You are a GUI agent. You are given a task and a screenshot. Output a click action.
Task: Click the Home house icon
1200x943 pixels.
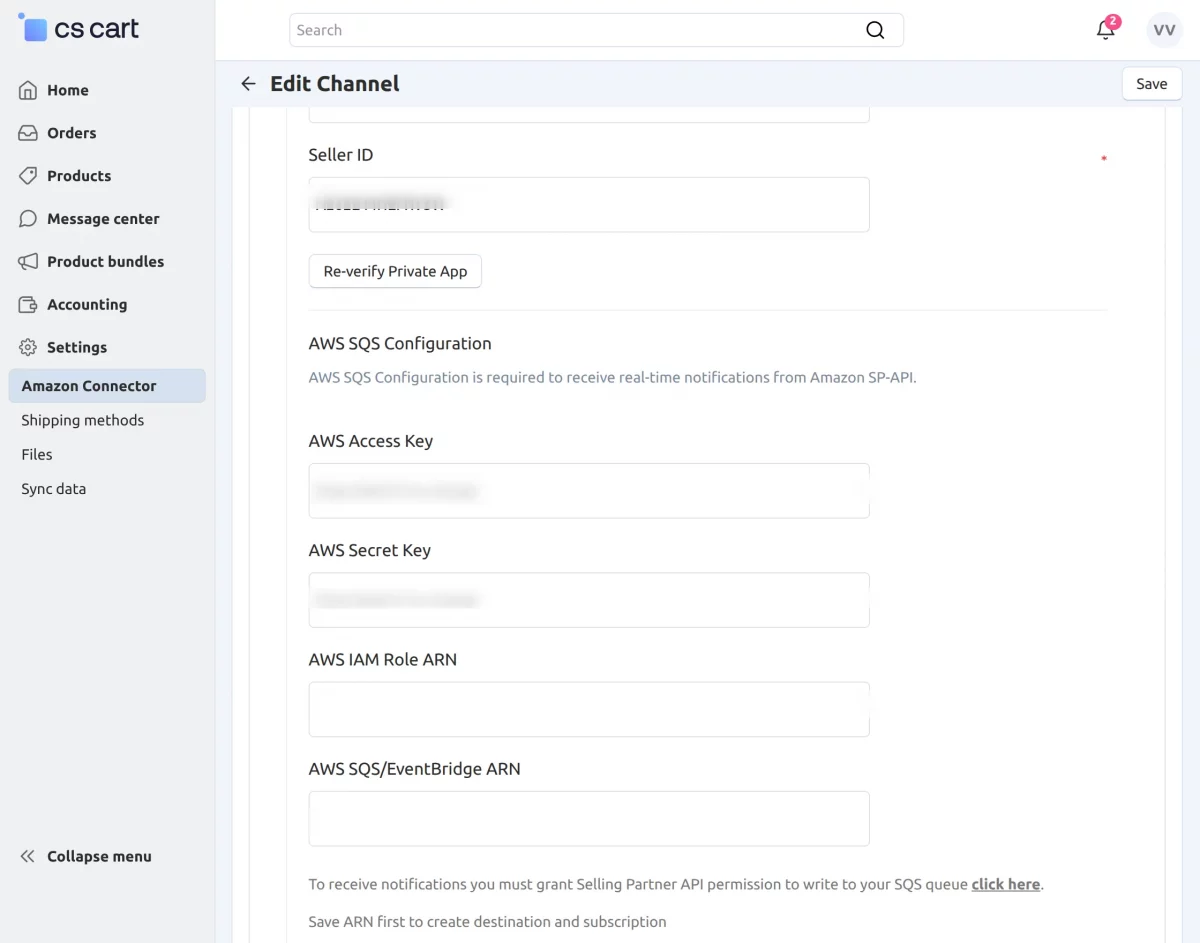[28, 90]
